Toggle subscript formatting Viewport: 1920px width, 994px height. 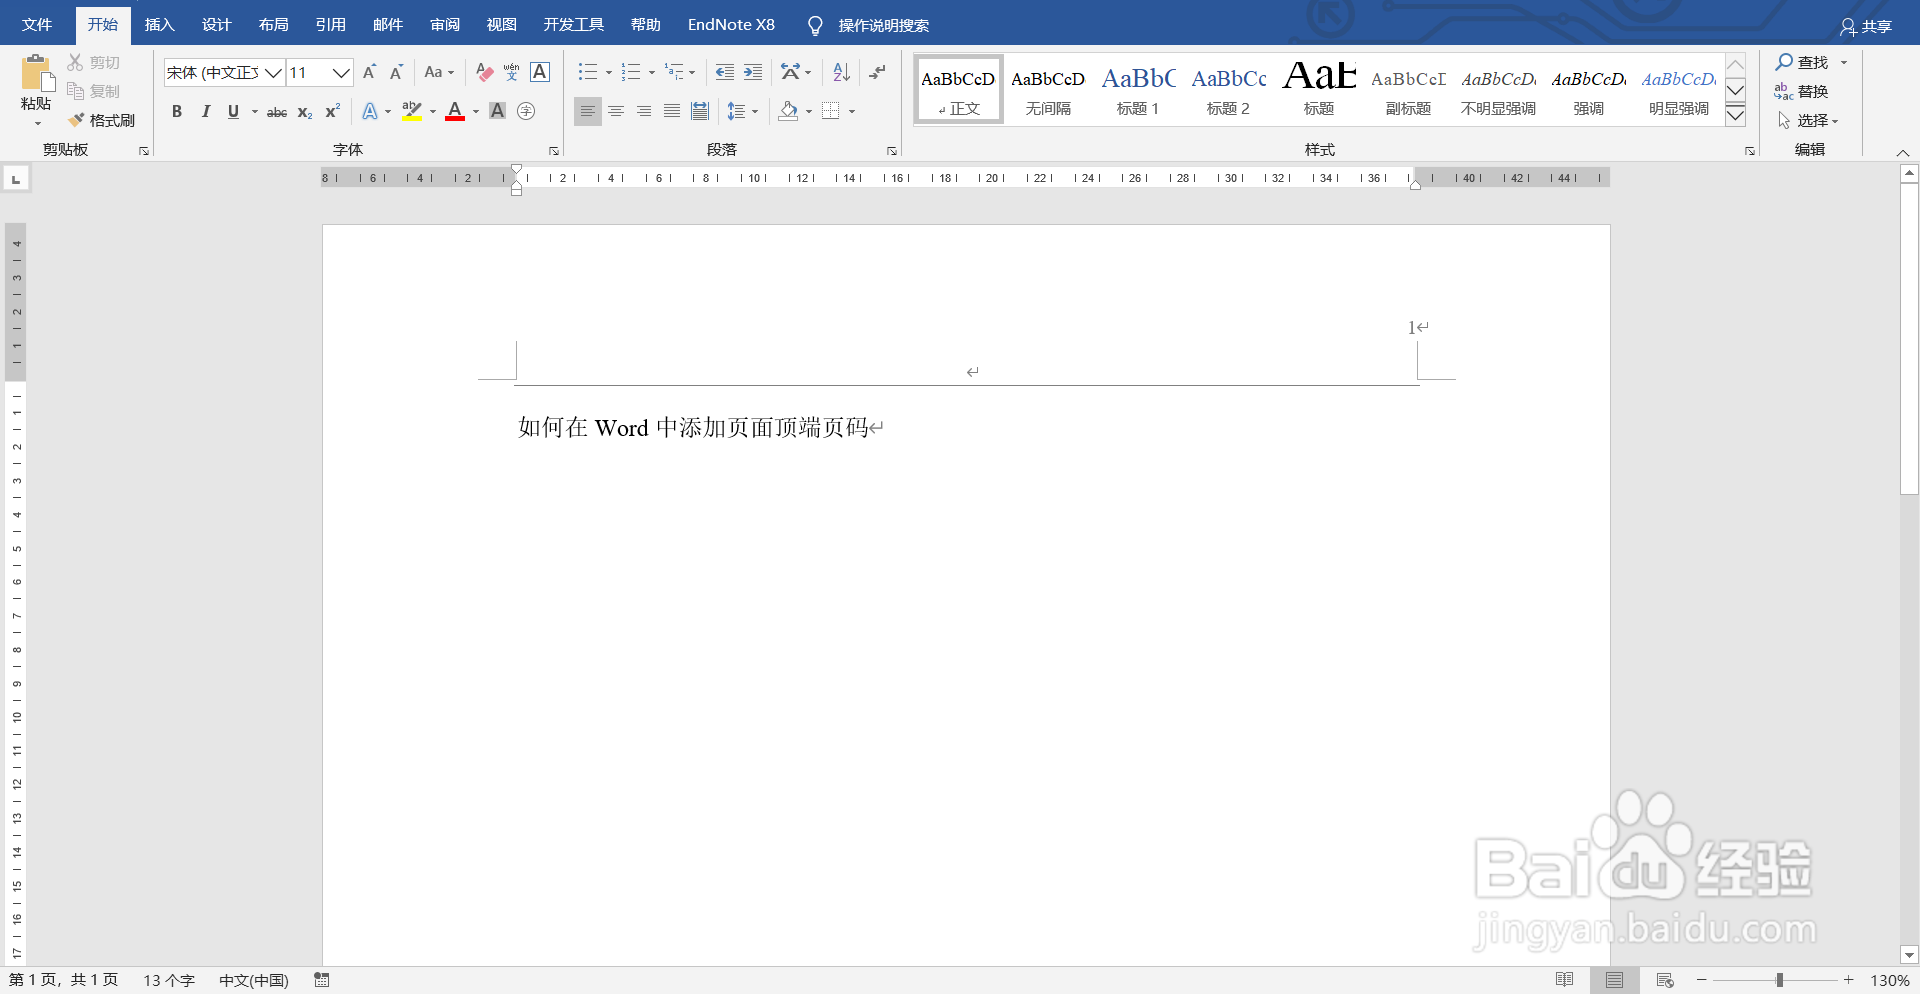pyautogui.click(x=304, y=111)
